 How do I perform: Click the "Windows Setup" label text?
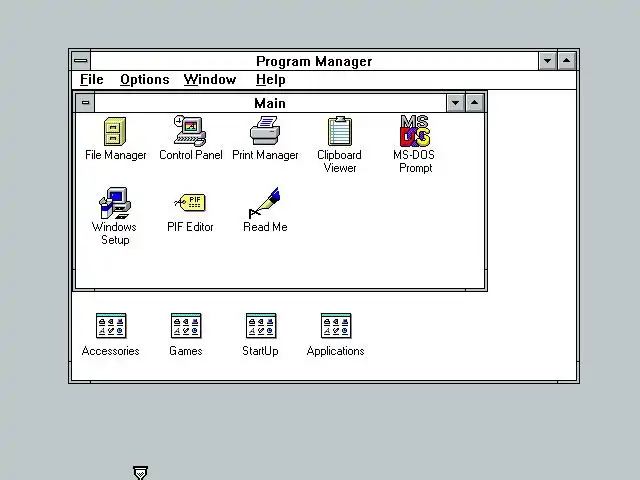coord(114,233)
